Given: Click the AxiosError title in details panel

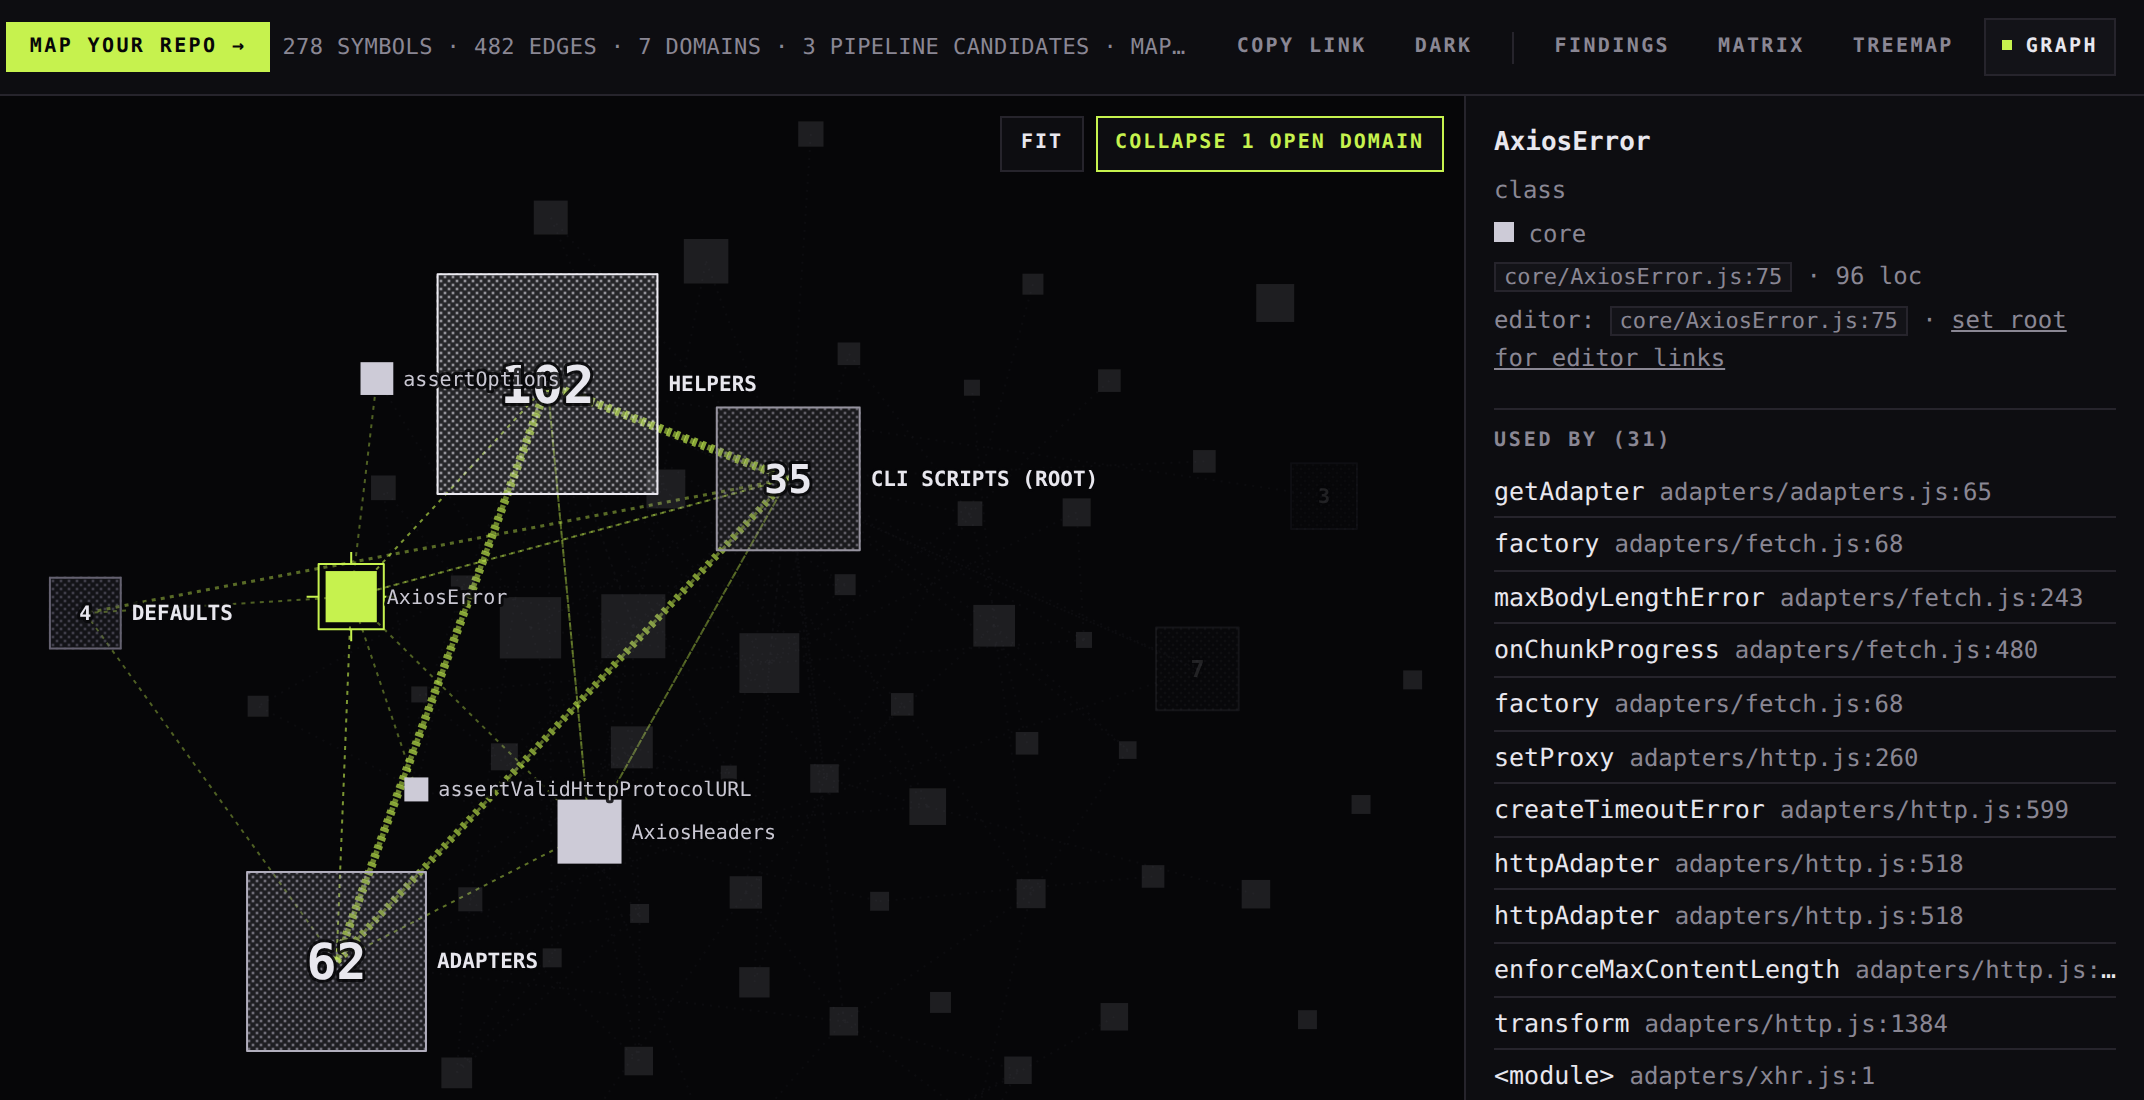Looking at the screenshot, I should click(x=1572, y=141).
